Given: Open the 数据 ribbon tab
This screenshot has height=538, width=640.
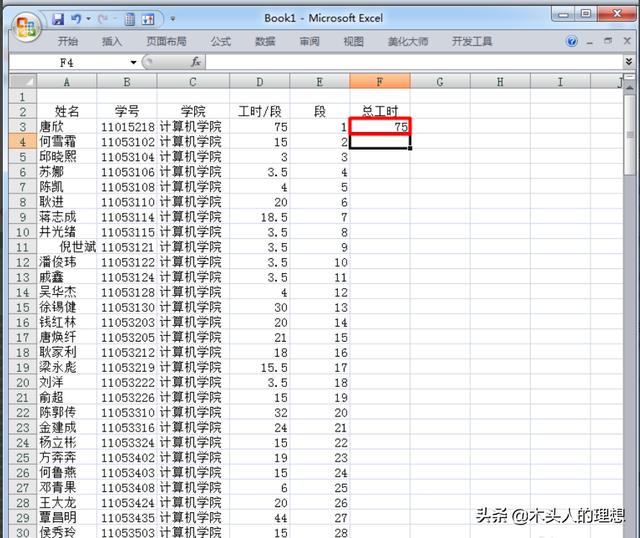Looking at the screenshot, I should 265,41.
